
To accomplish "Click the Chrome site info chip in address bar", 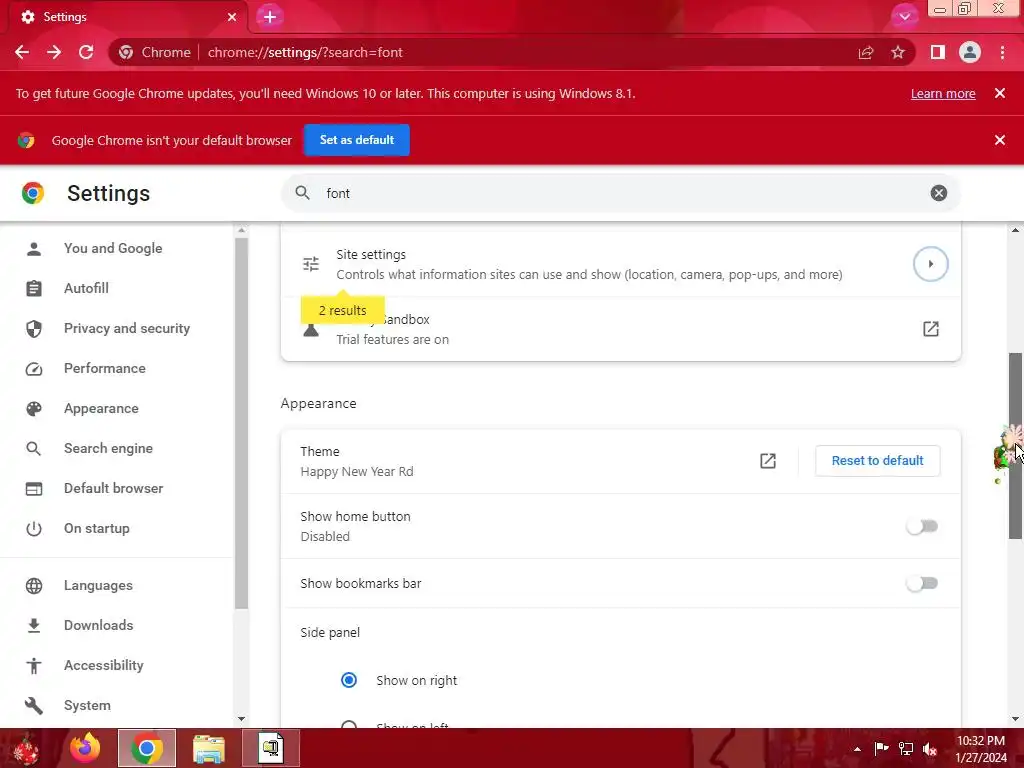I will click(x=155, y=52).
